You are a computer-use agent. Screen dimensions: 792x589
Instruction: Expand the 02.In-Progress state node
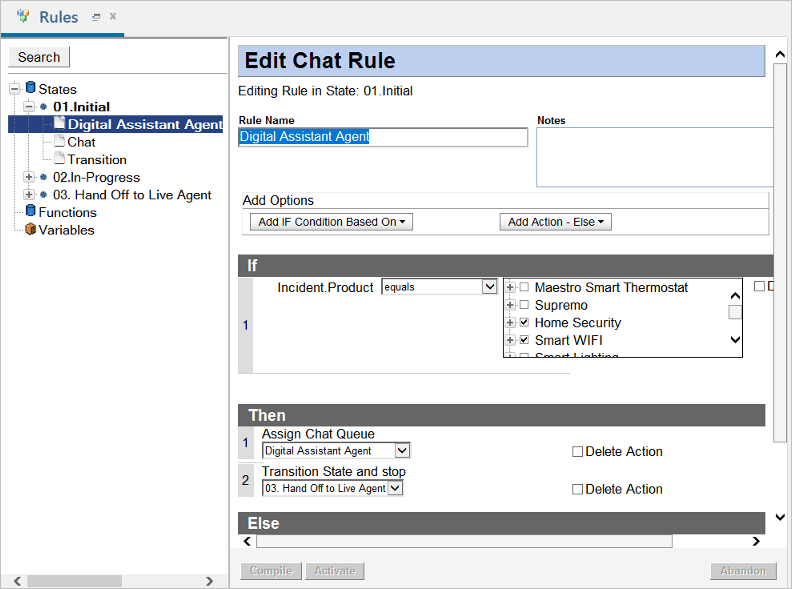click(x=29, y=177)
